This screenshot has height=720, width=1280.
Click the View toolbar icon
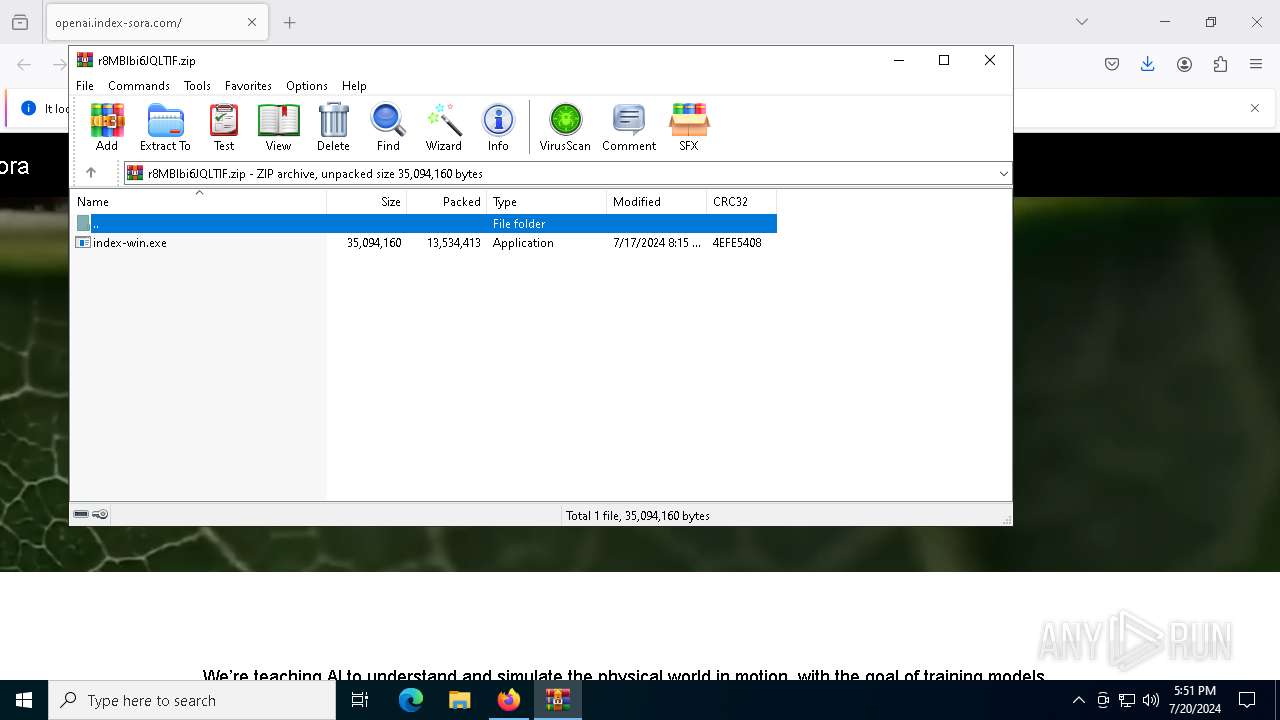tap(278, 127)
